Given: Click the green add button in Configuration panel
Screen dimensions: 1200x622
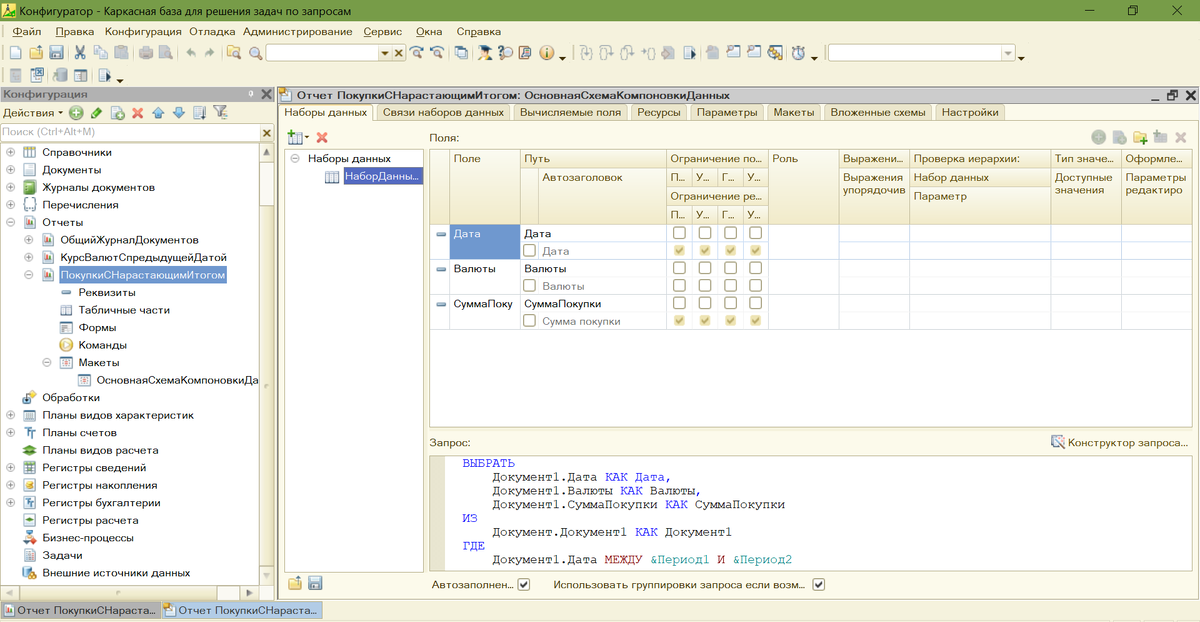Looking at the screenshot, I should tap(76, 113).
